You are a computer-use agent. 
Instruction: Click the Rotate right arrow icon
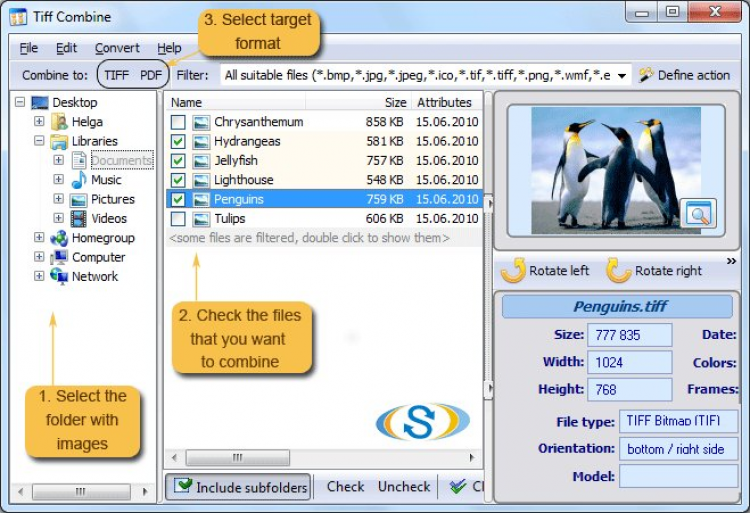[619, 270]
